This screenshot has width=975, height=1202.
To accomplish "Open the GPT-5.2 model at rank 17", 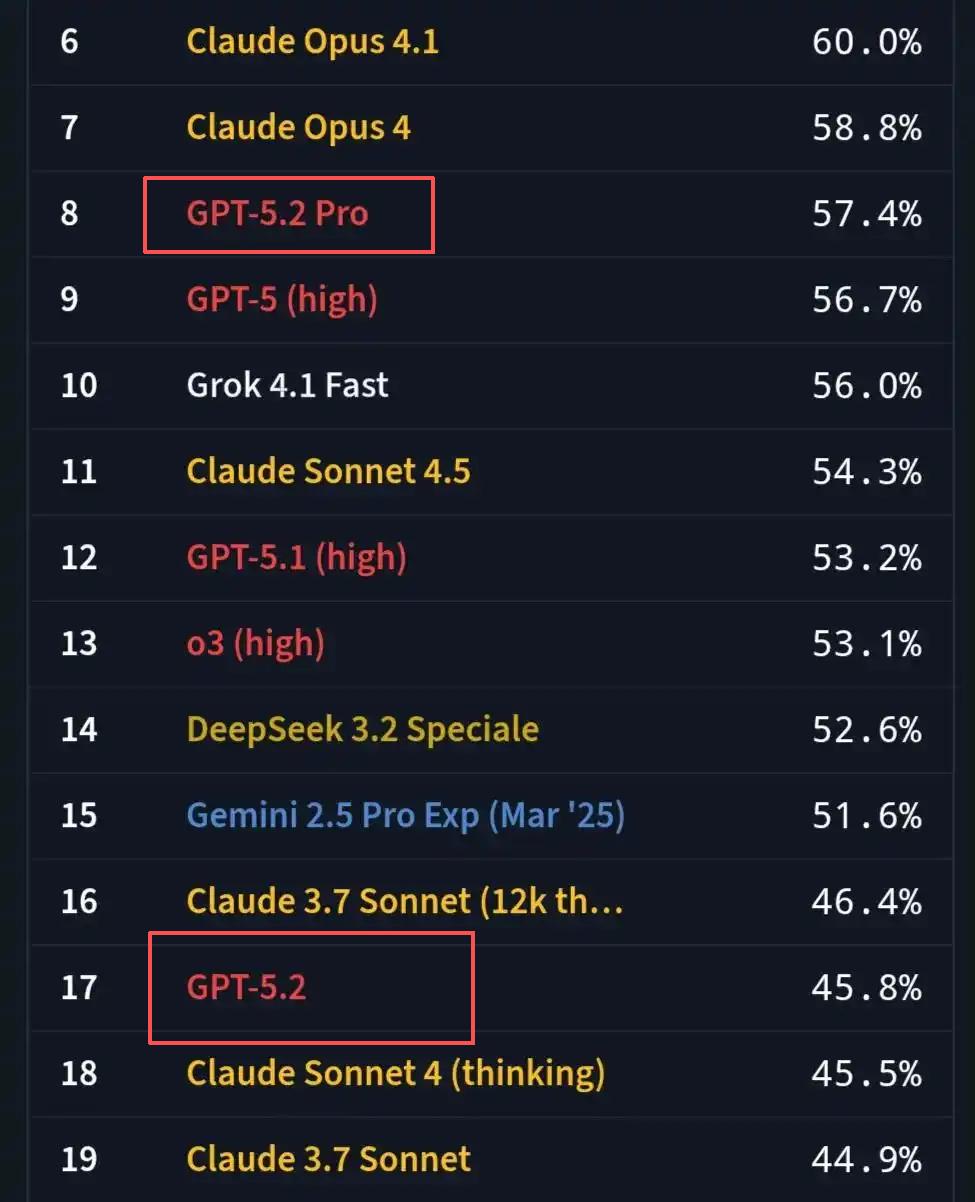I will [x=246, y=988].
